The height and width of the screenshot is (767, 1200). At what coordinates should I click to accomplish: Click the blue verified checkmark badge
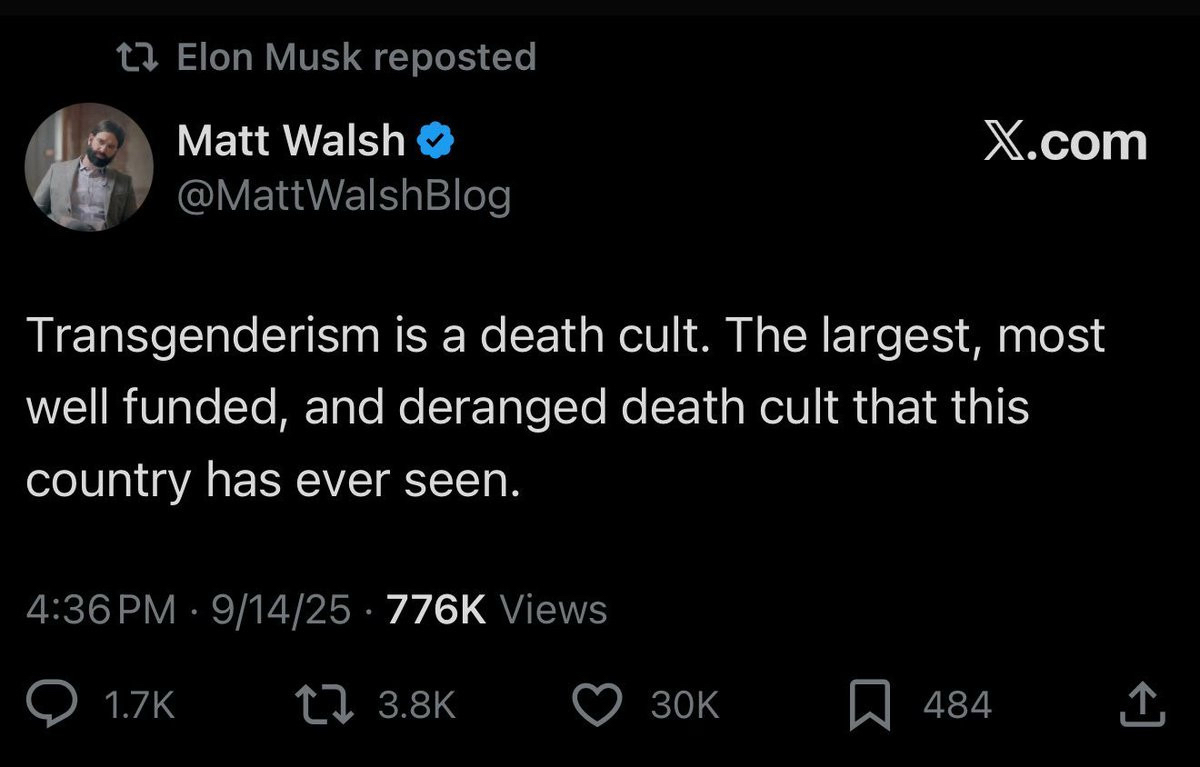click(433, 142)
